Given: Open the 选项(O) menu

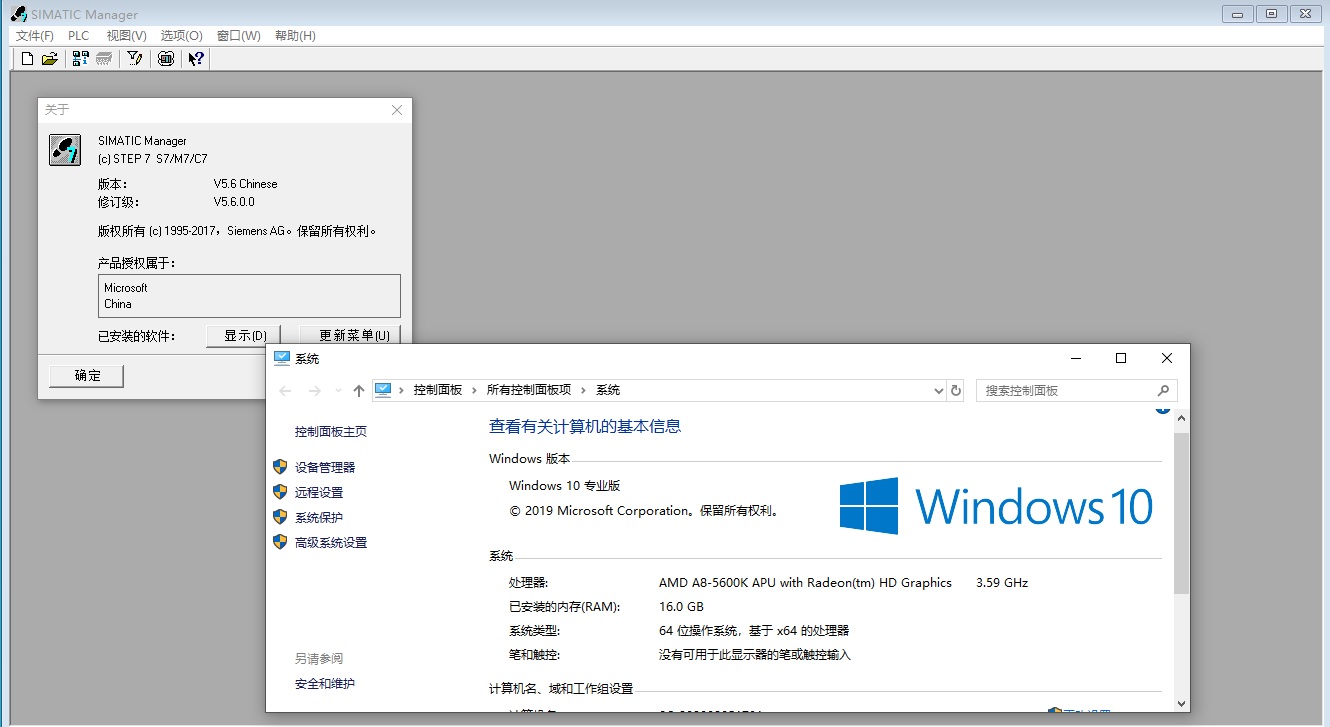Looking at the screenshot, I should [x=181, y=36].
